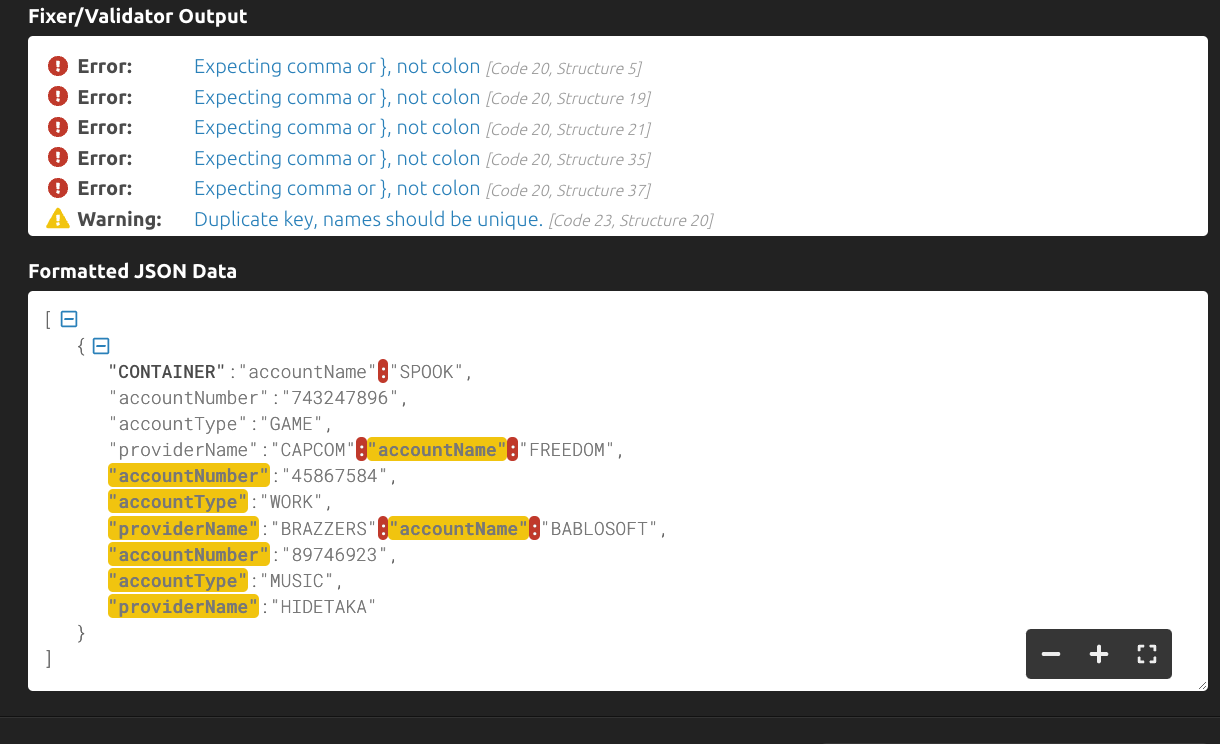Viewport: 1220px width, 744px height.
Task: Click the highlighted accountName key before "FREEDOM"
Action: tap(437, 450)
